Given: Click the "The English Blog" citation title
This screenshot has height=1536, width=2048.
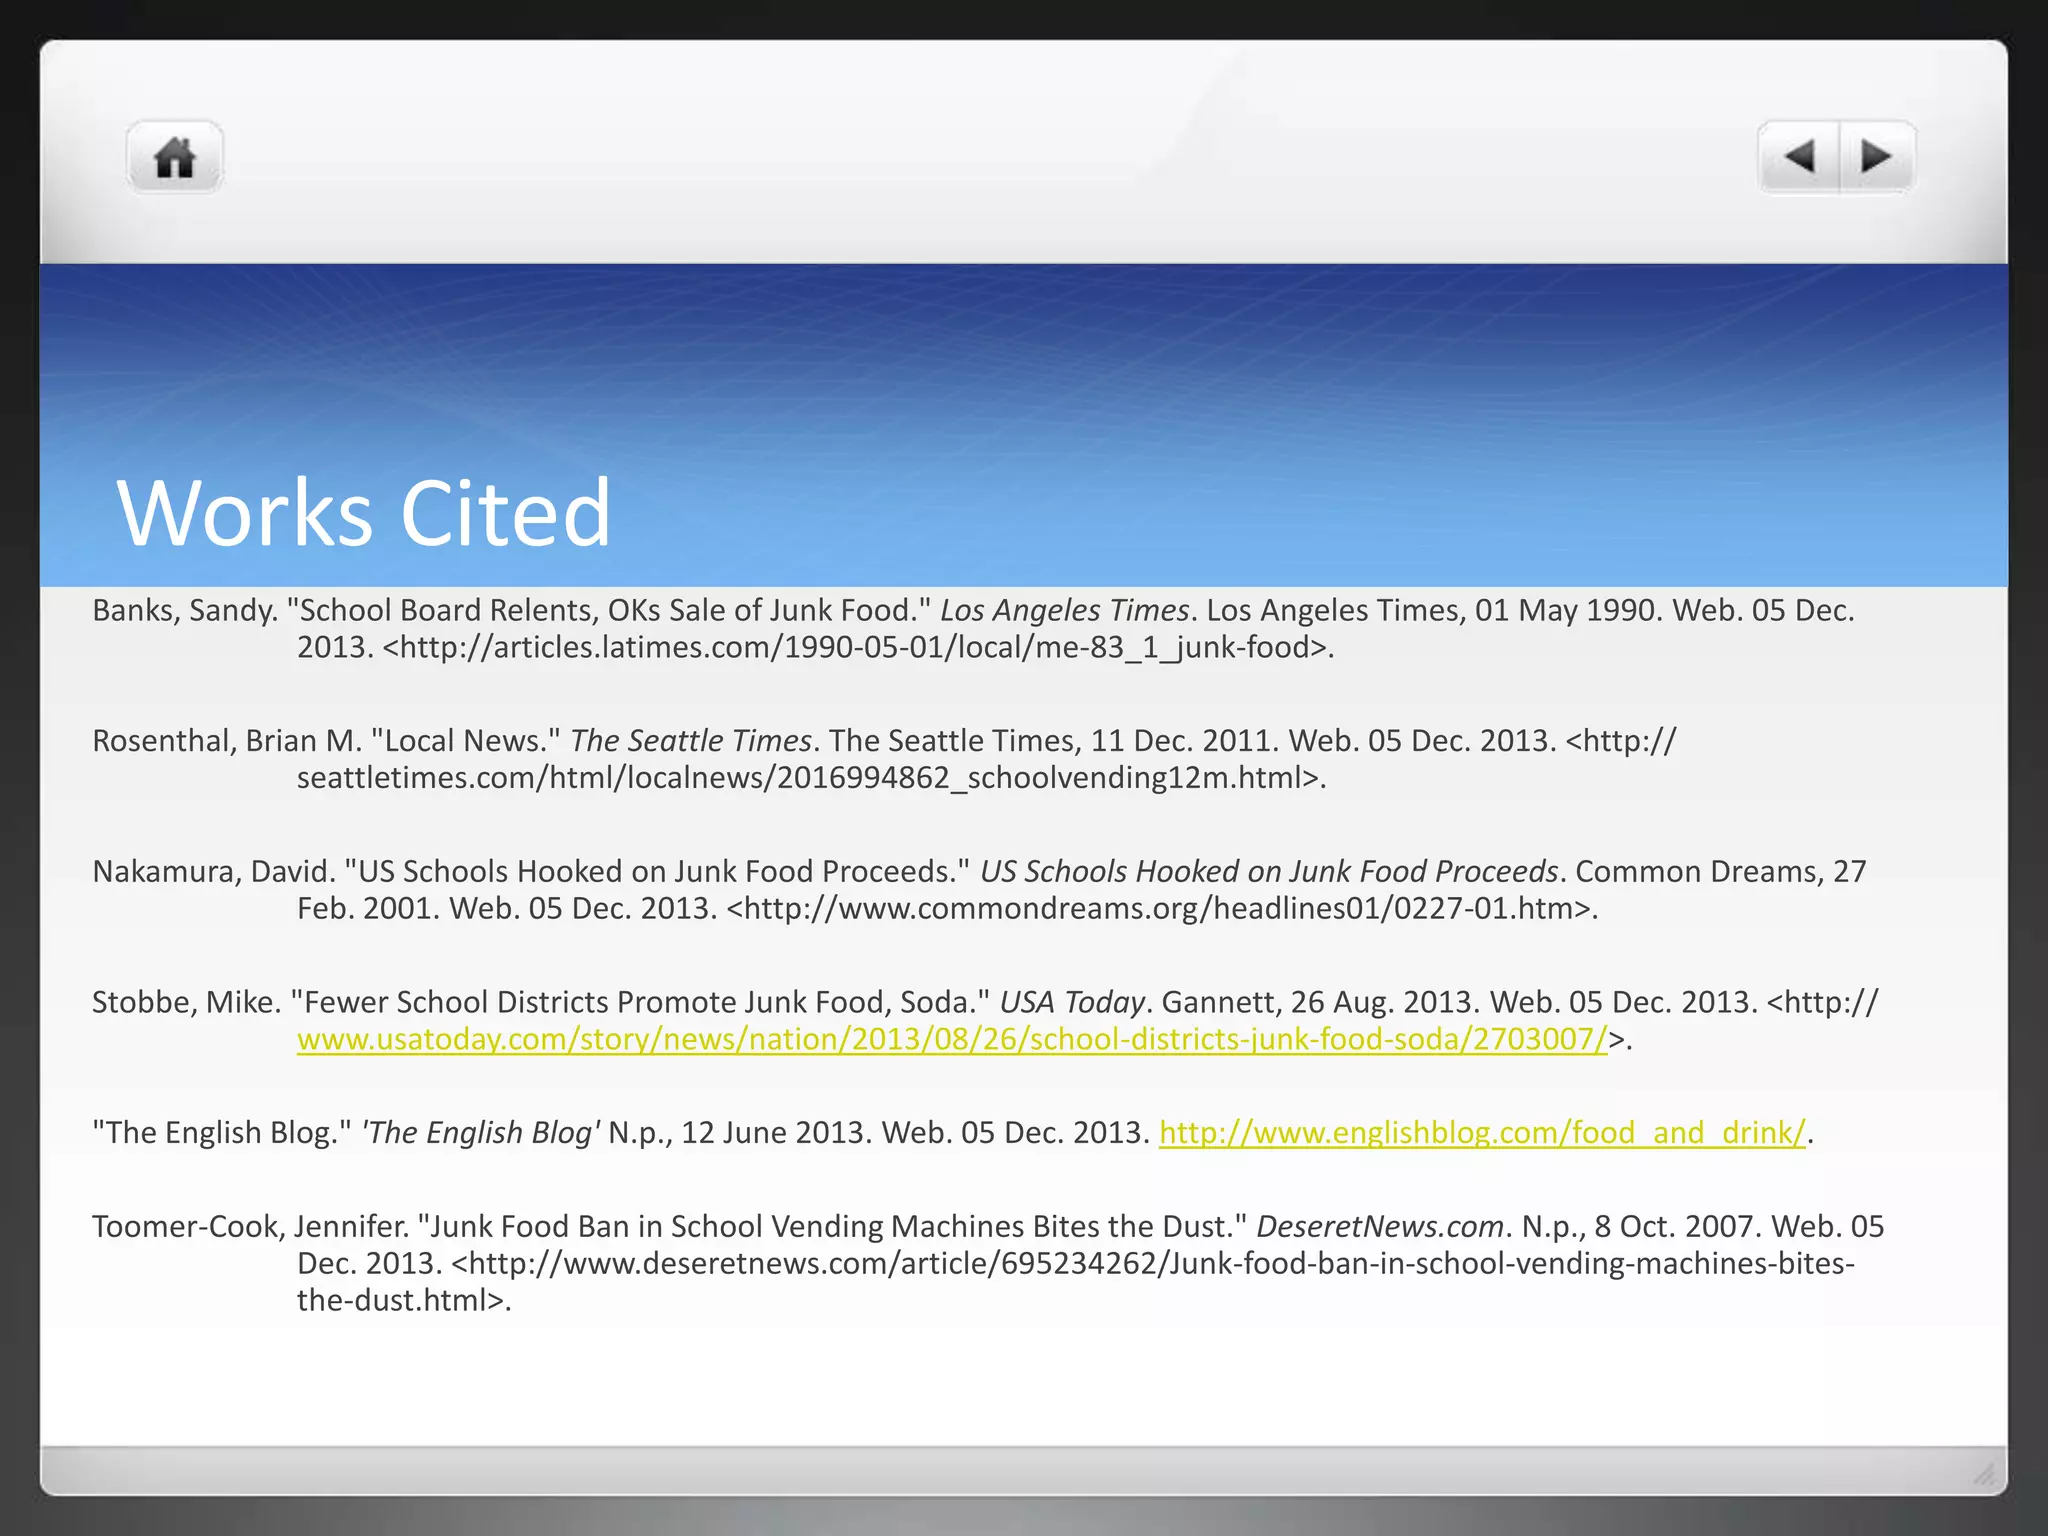Looking at the screenshot, I should point(222,1132).
